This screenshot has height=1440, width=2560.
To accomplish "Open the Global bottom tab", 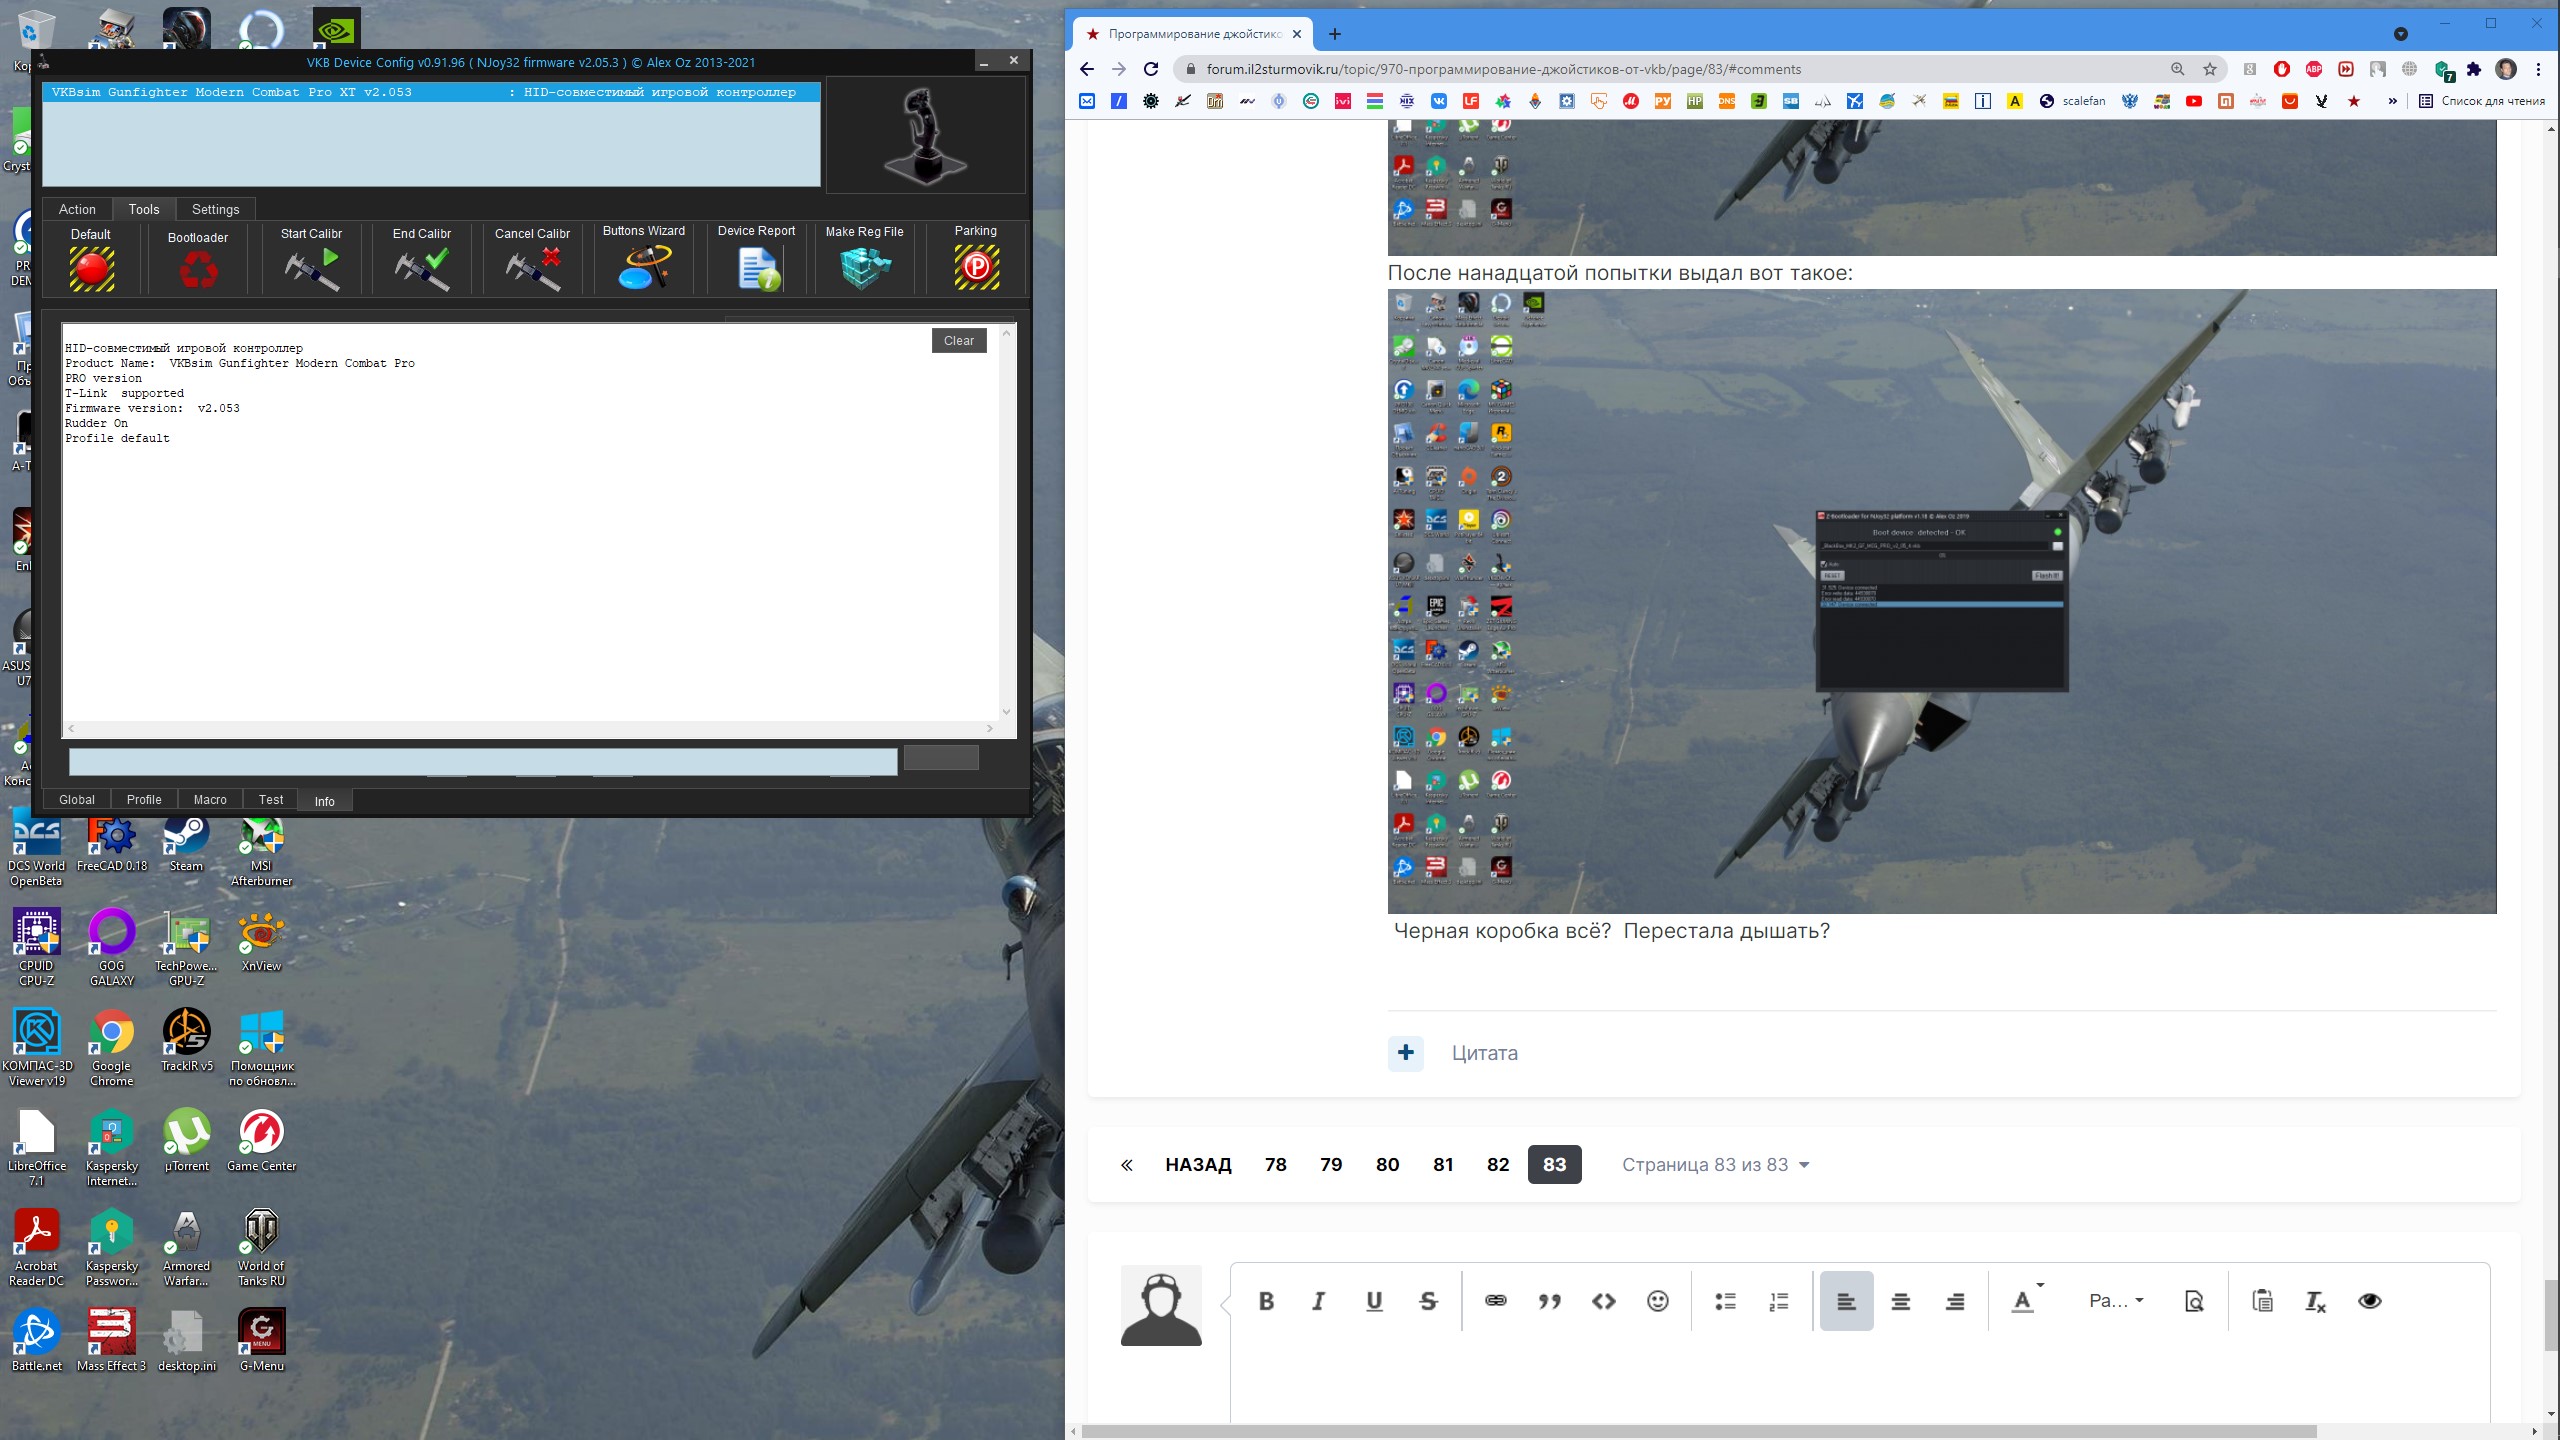I will (x=77, y=800).
